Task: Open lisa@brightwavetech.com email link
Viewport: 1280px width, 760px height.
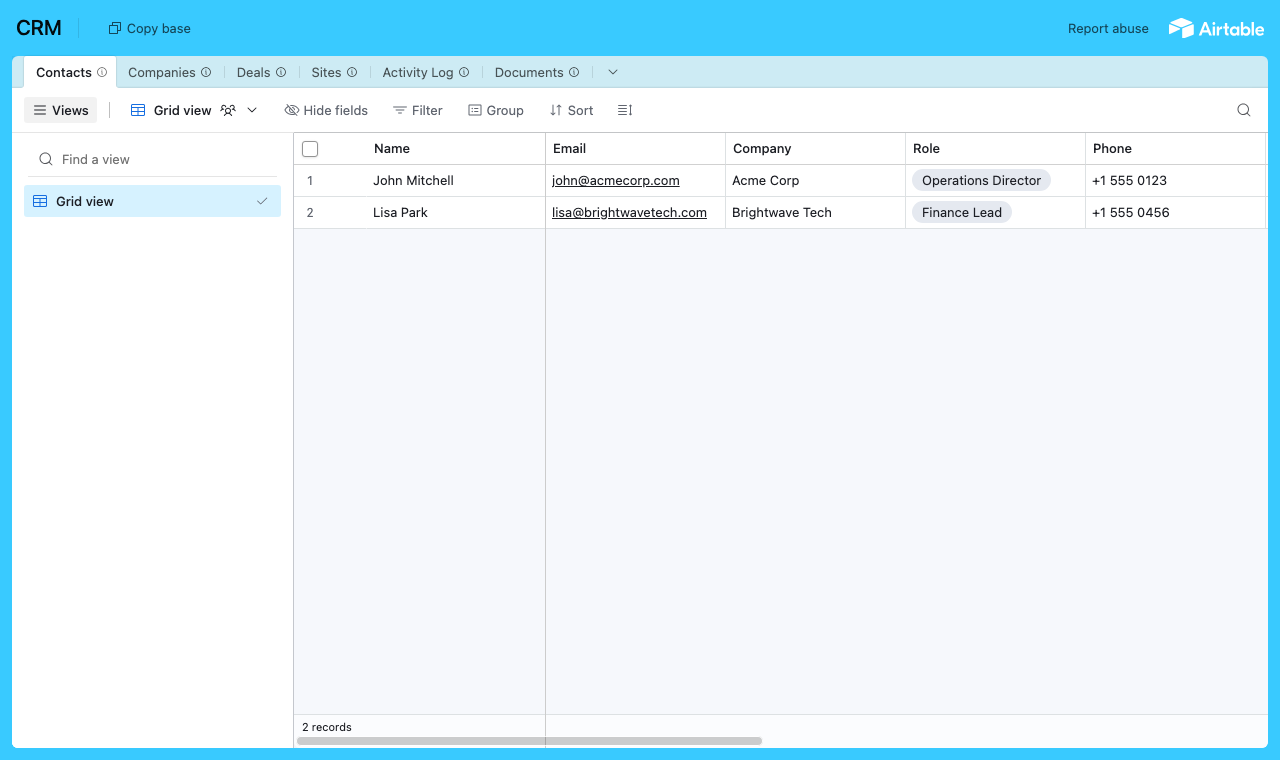Action: coord(629,213)
